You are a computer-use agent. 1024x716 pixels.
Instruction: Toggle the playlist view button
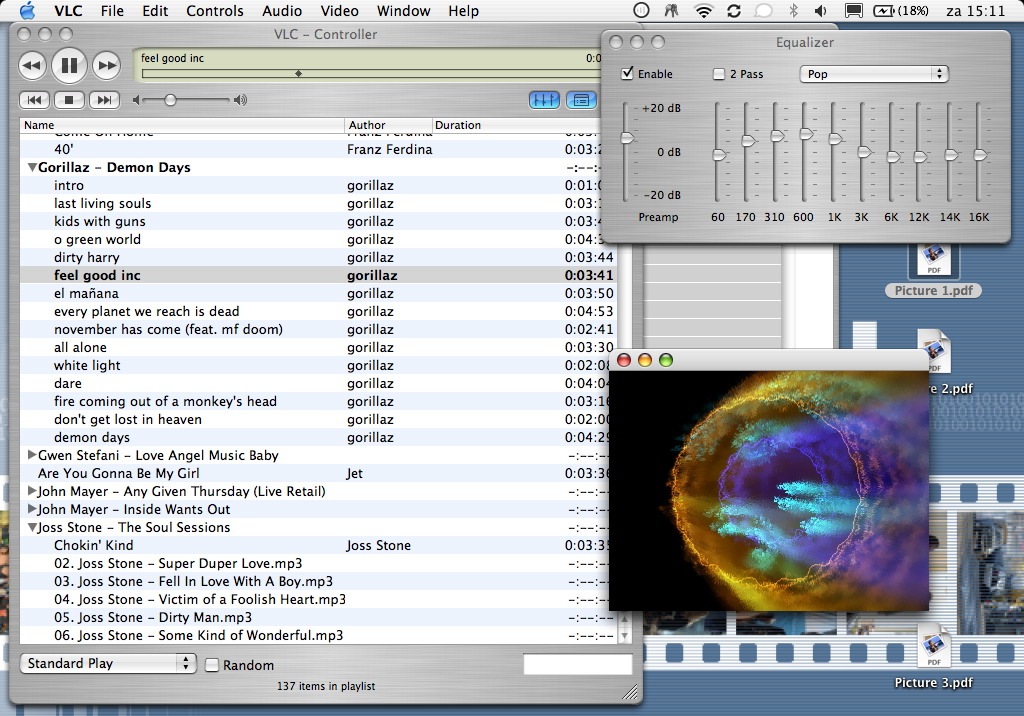(581, 100)
